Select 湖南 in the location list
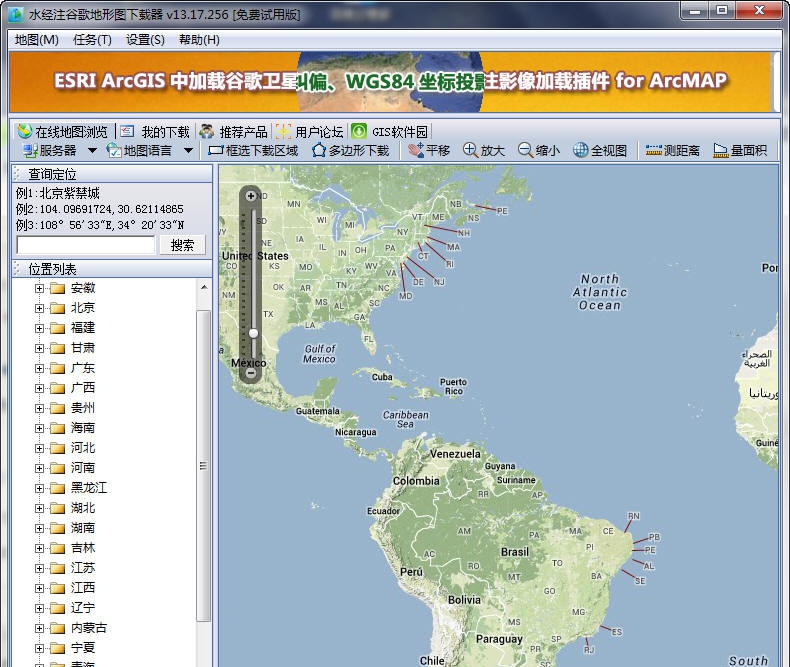Viewport: 790px width, 667px height. pyautogui.click(x=83, y=528)
